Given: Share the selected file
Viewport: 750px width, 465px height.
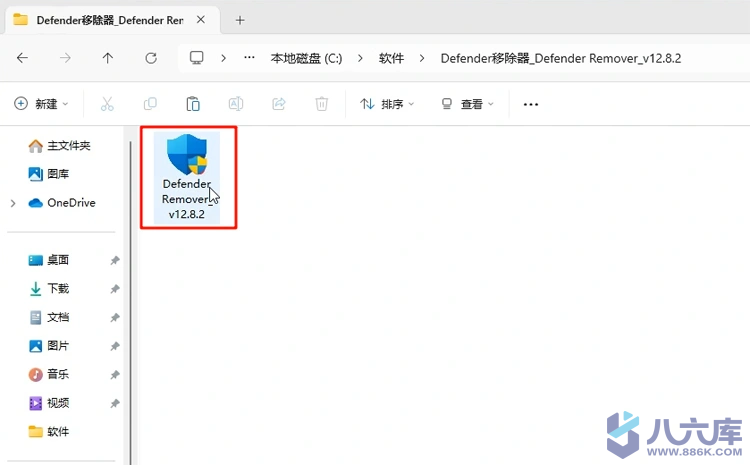Looking at the screenshot, I should tap(279, 104).
